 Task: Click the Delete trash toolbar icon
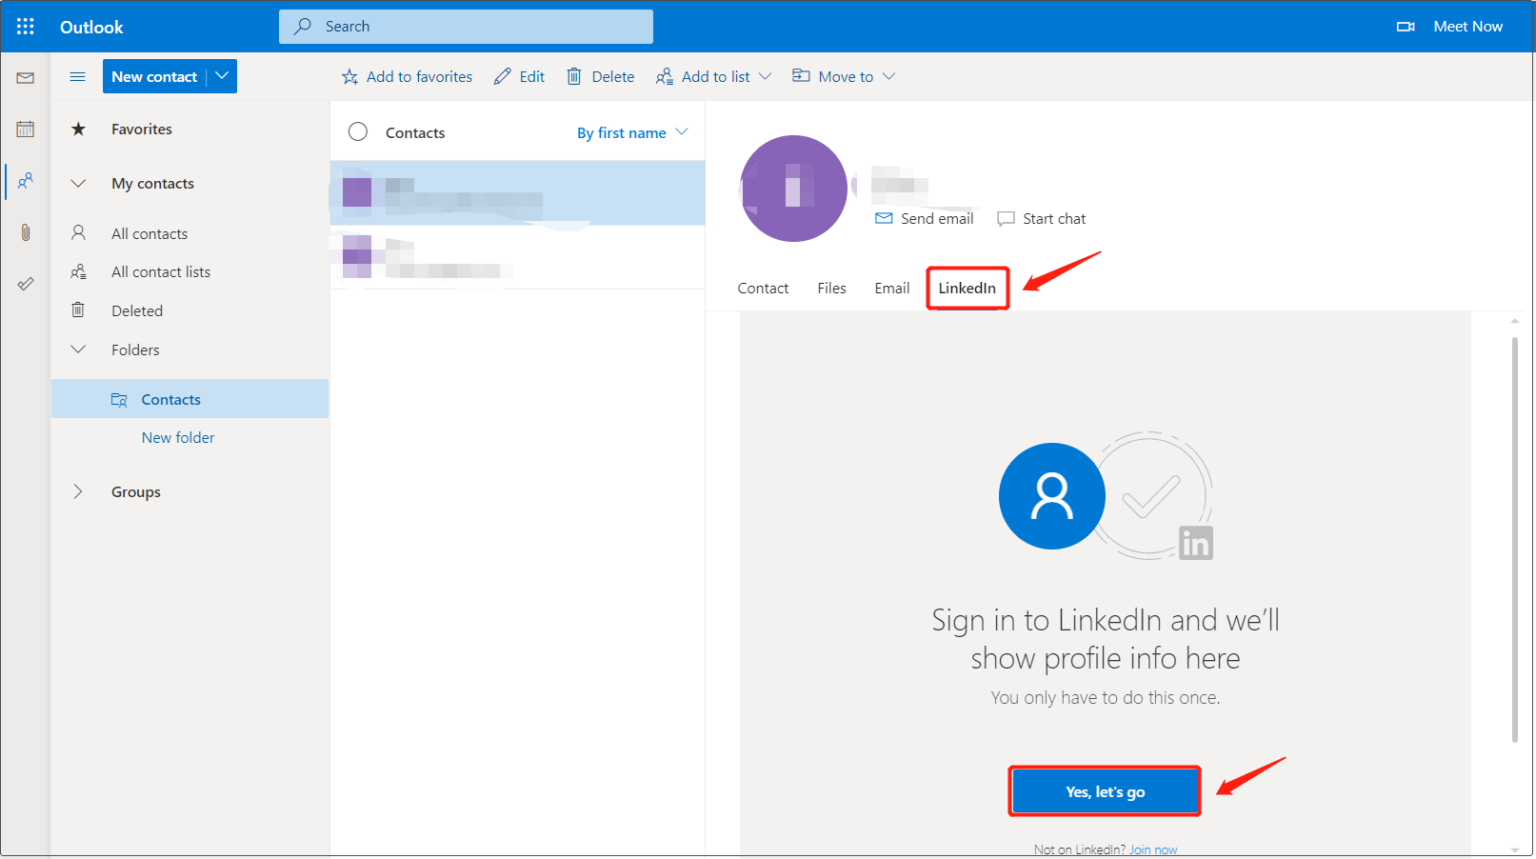[x=574, y=76]
